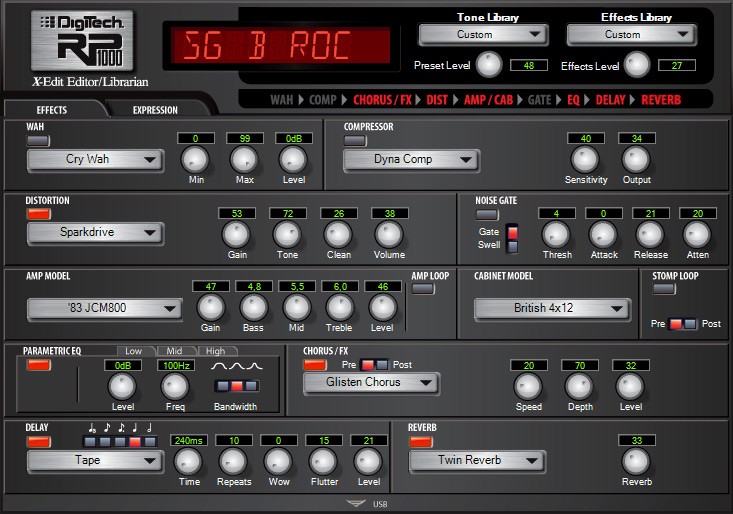Click the DigiTech RP1000 logo
The image size is (733, 514).
(x=82, y=41)
